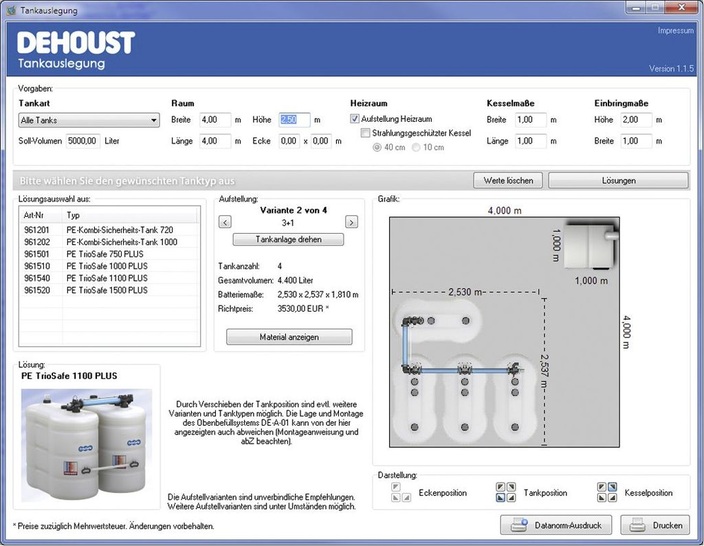This screenshot has height=546, width=704.
Task: Enable the Strahlungsgeschützter Kessel checkbox
Action: coord(365,133)
